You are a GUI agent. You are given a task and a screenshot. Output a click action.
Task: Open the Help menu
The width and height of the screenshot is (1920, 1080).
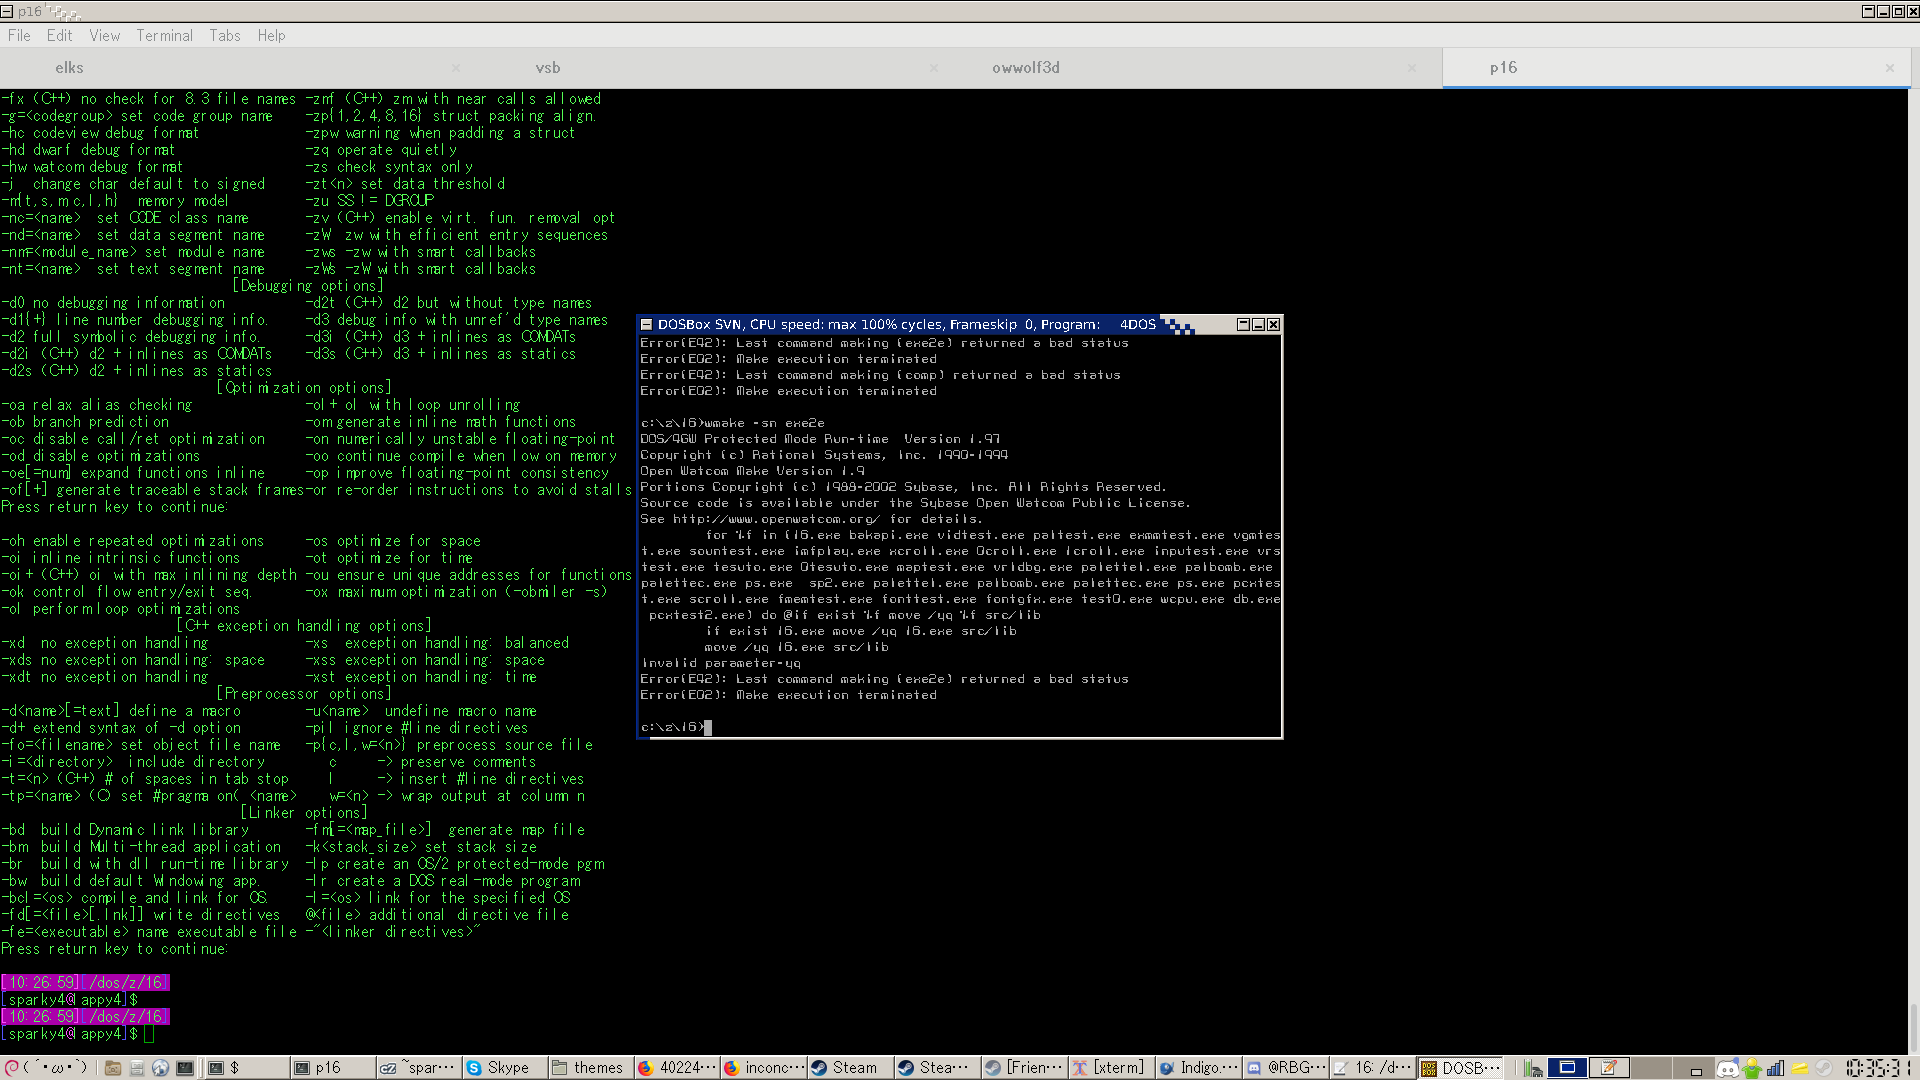[x=271, y=35]
